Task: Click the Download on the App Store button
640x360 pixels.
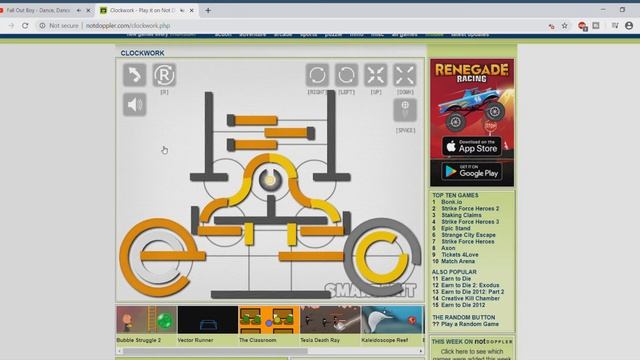Action: pyautogui.click(x=472, y=147)
